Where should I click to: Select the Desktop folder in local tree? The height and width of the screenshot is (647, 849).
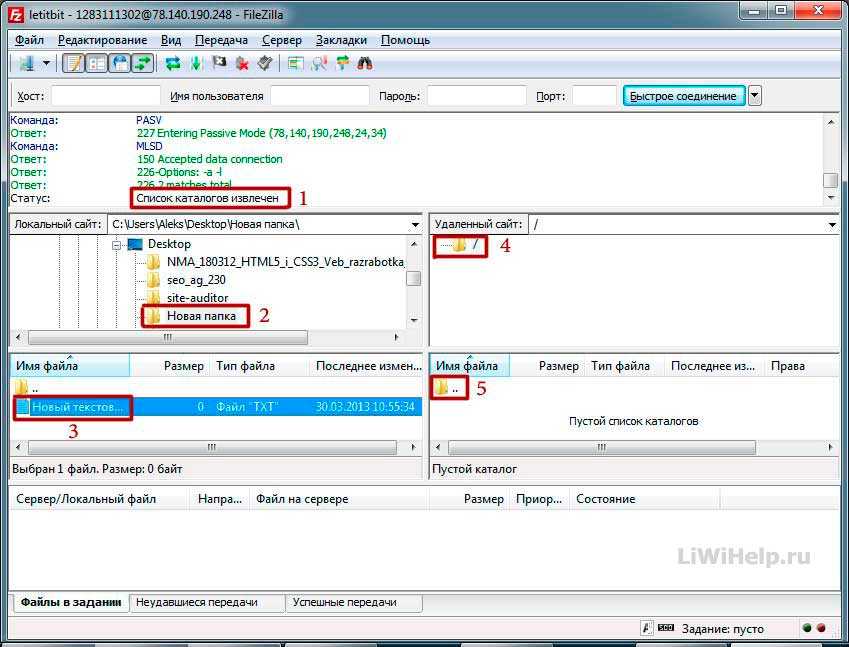click(169, 244)
